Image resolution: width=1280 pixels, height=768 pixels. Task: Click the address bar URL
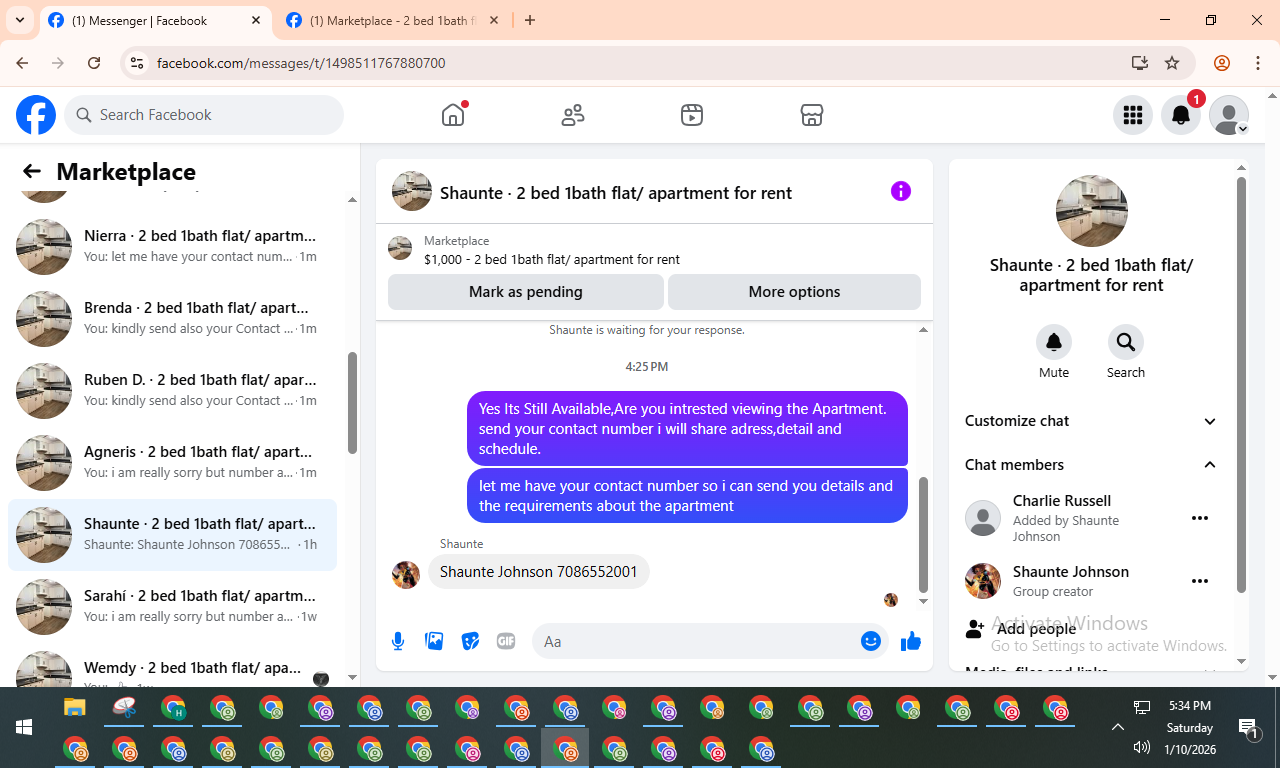tap(301, 63)
